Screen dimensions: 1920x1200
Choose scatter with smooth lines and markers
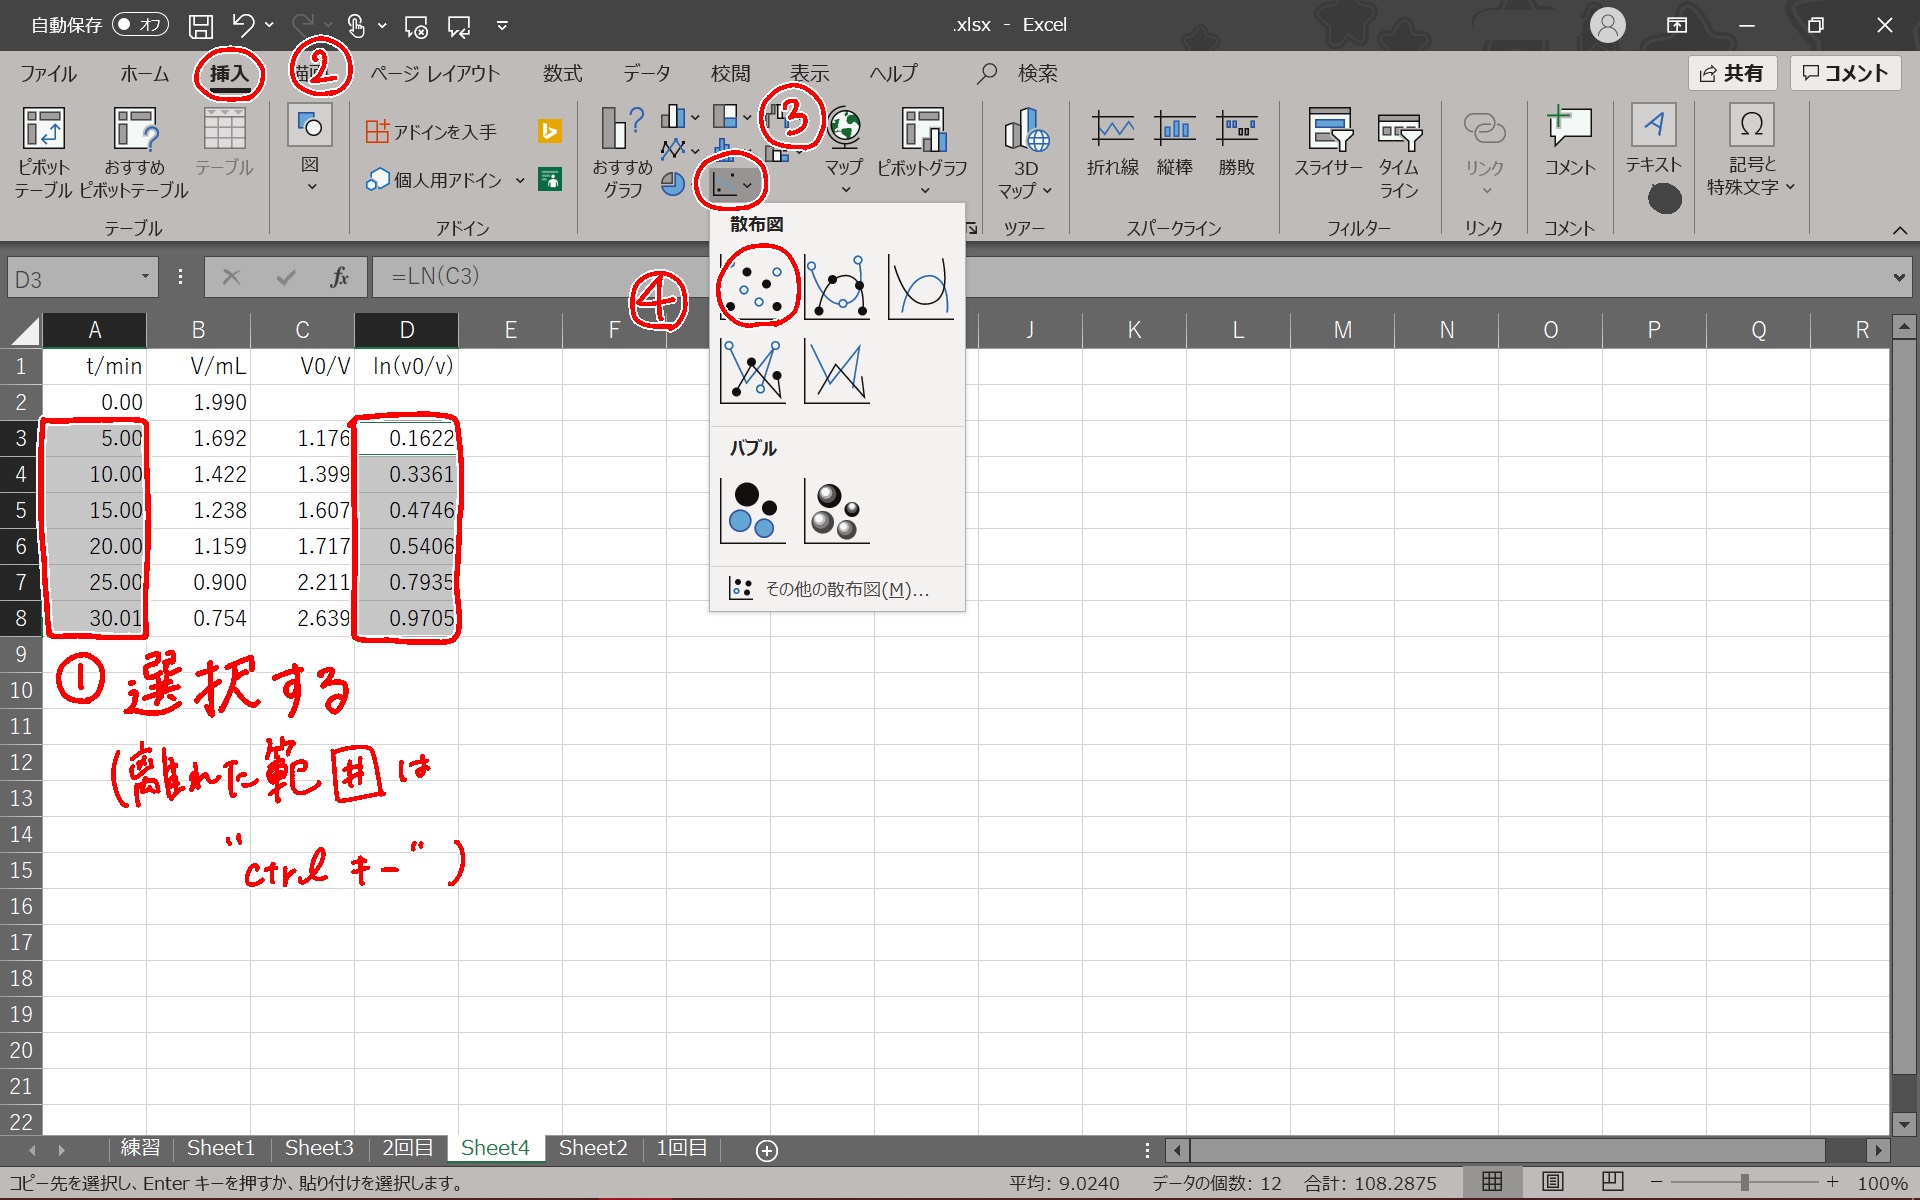tap(837, 287)
